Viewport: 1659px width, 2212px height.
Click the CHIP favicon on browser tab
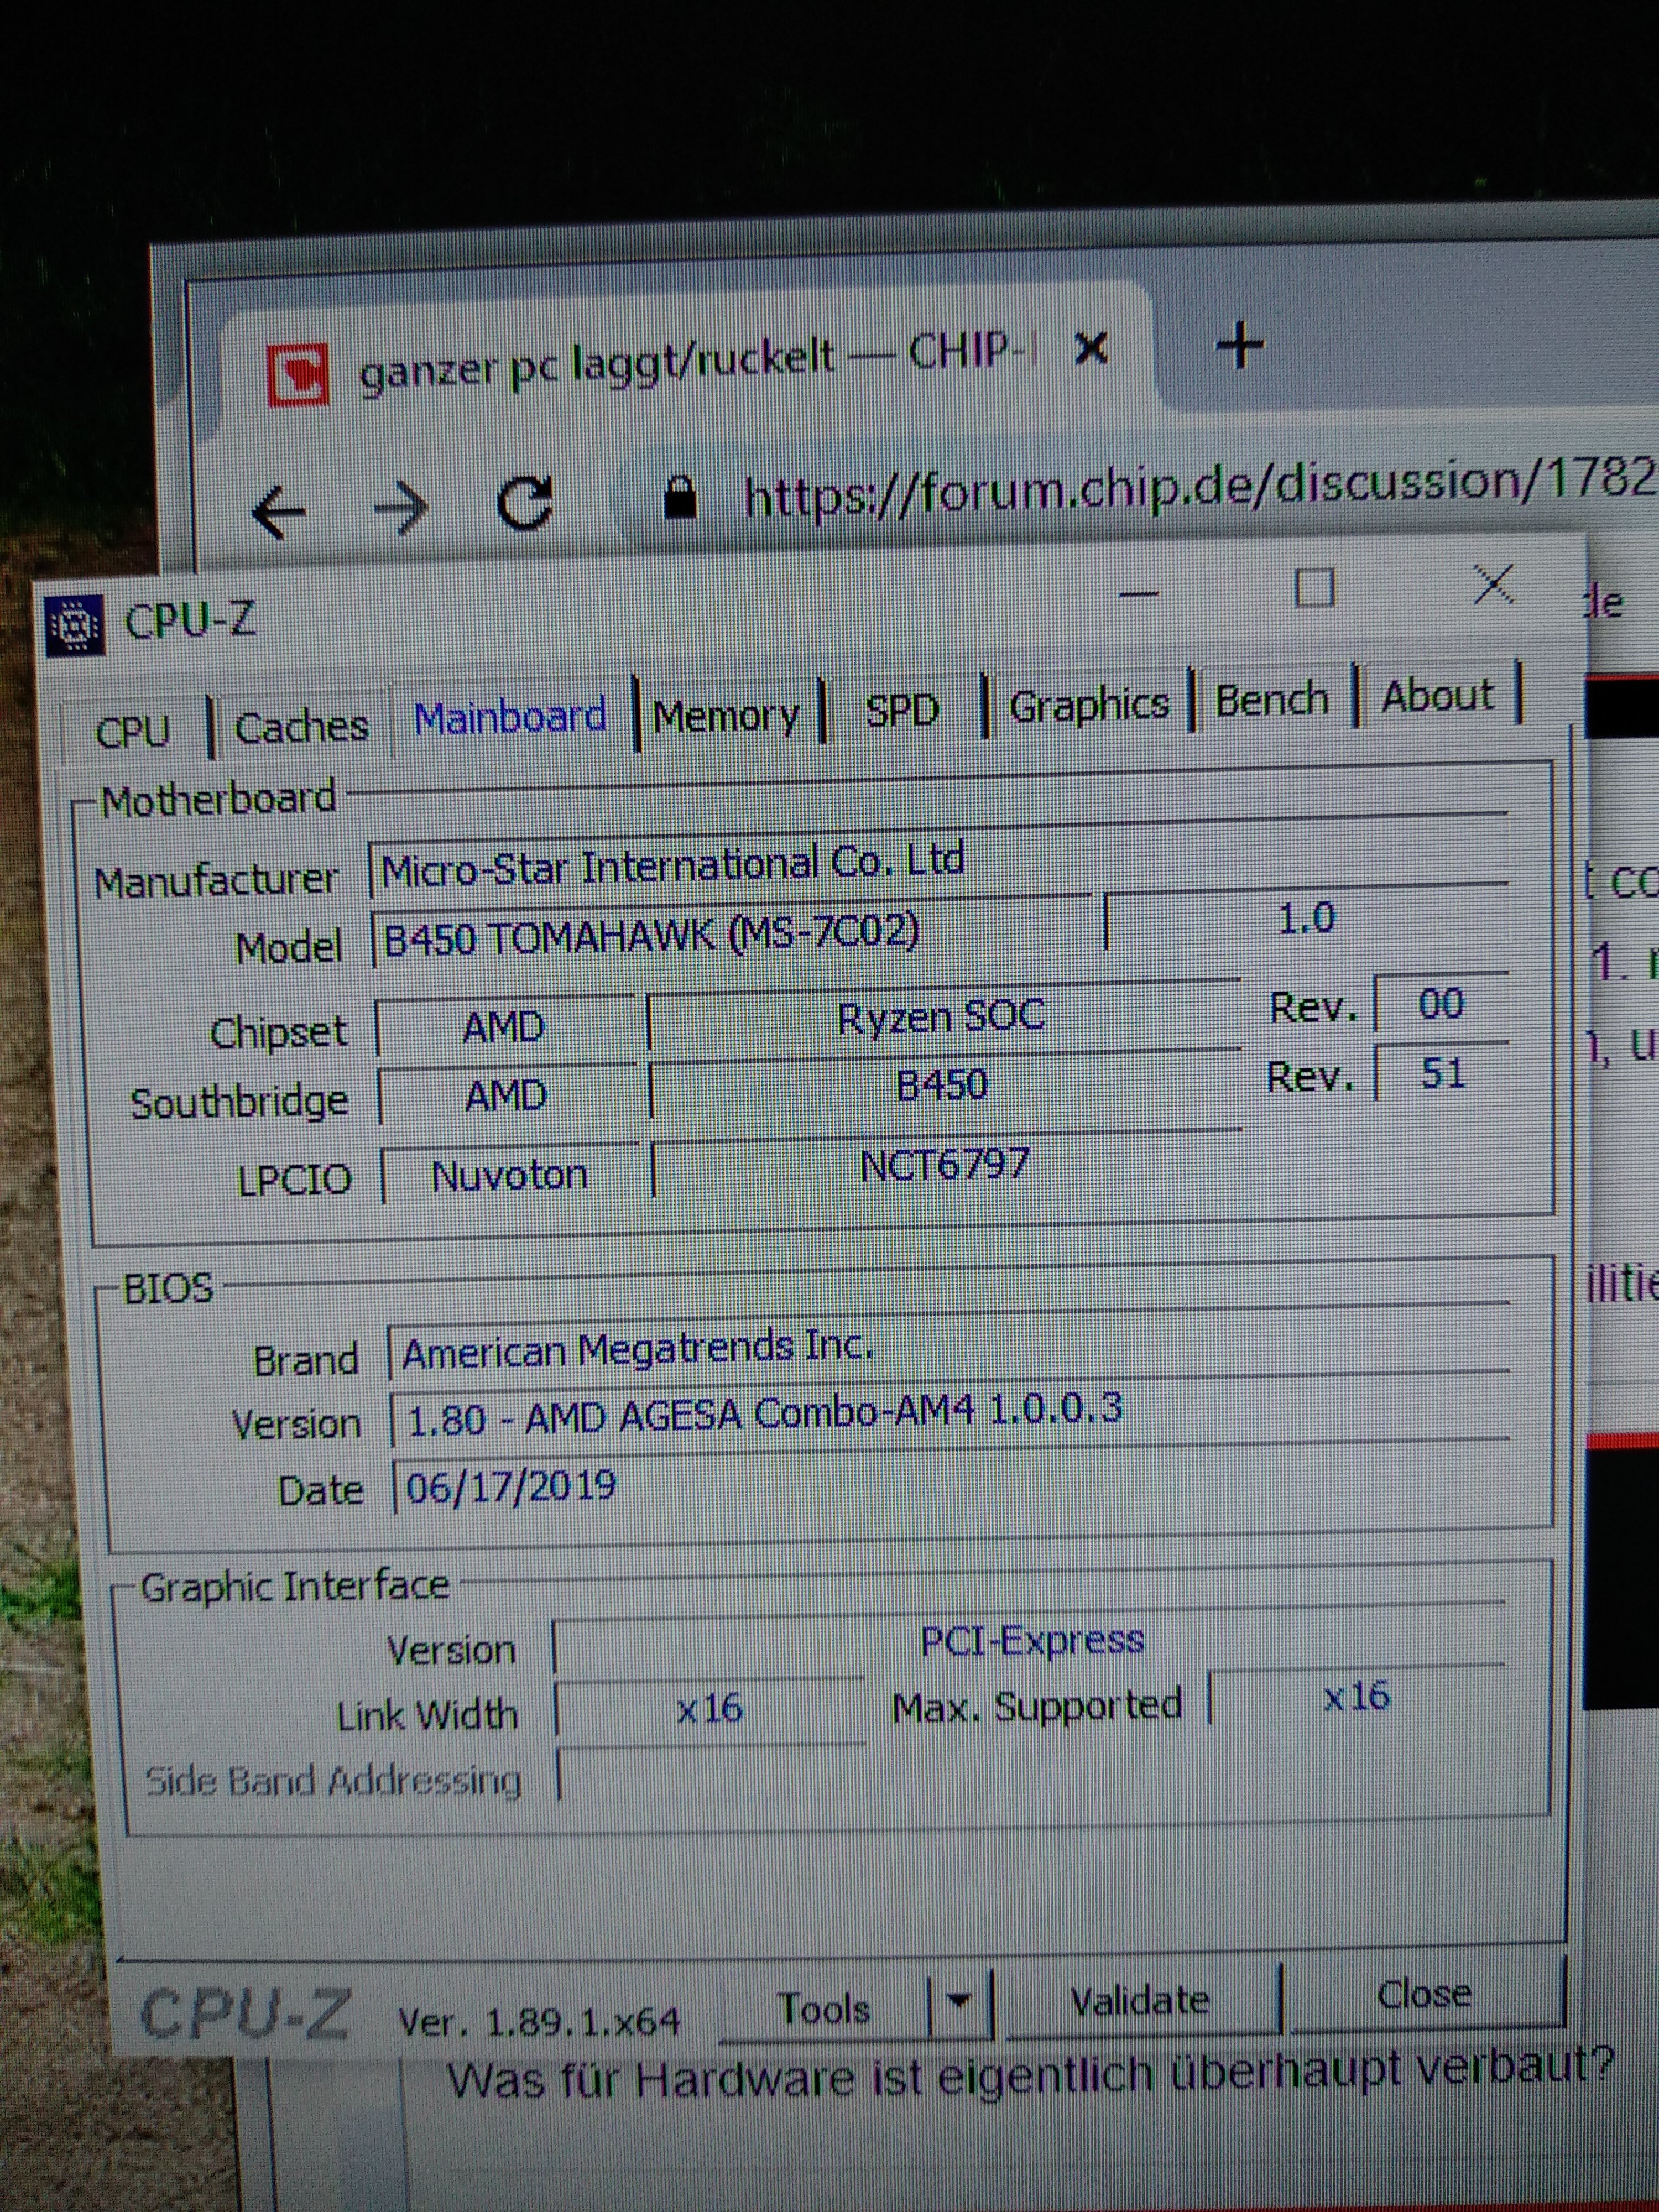298,375
